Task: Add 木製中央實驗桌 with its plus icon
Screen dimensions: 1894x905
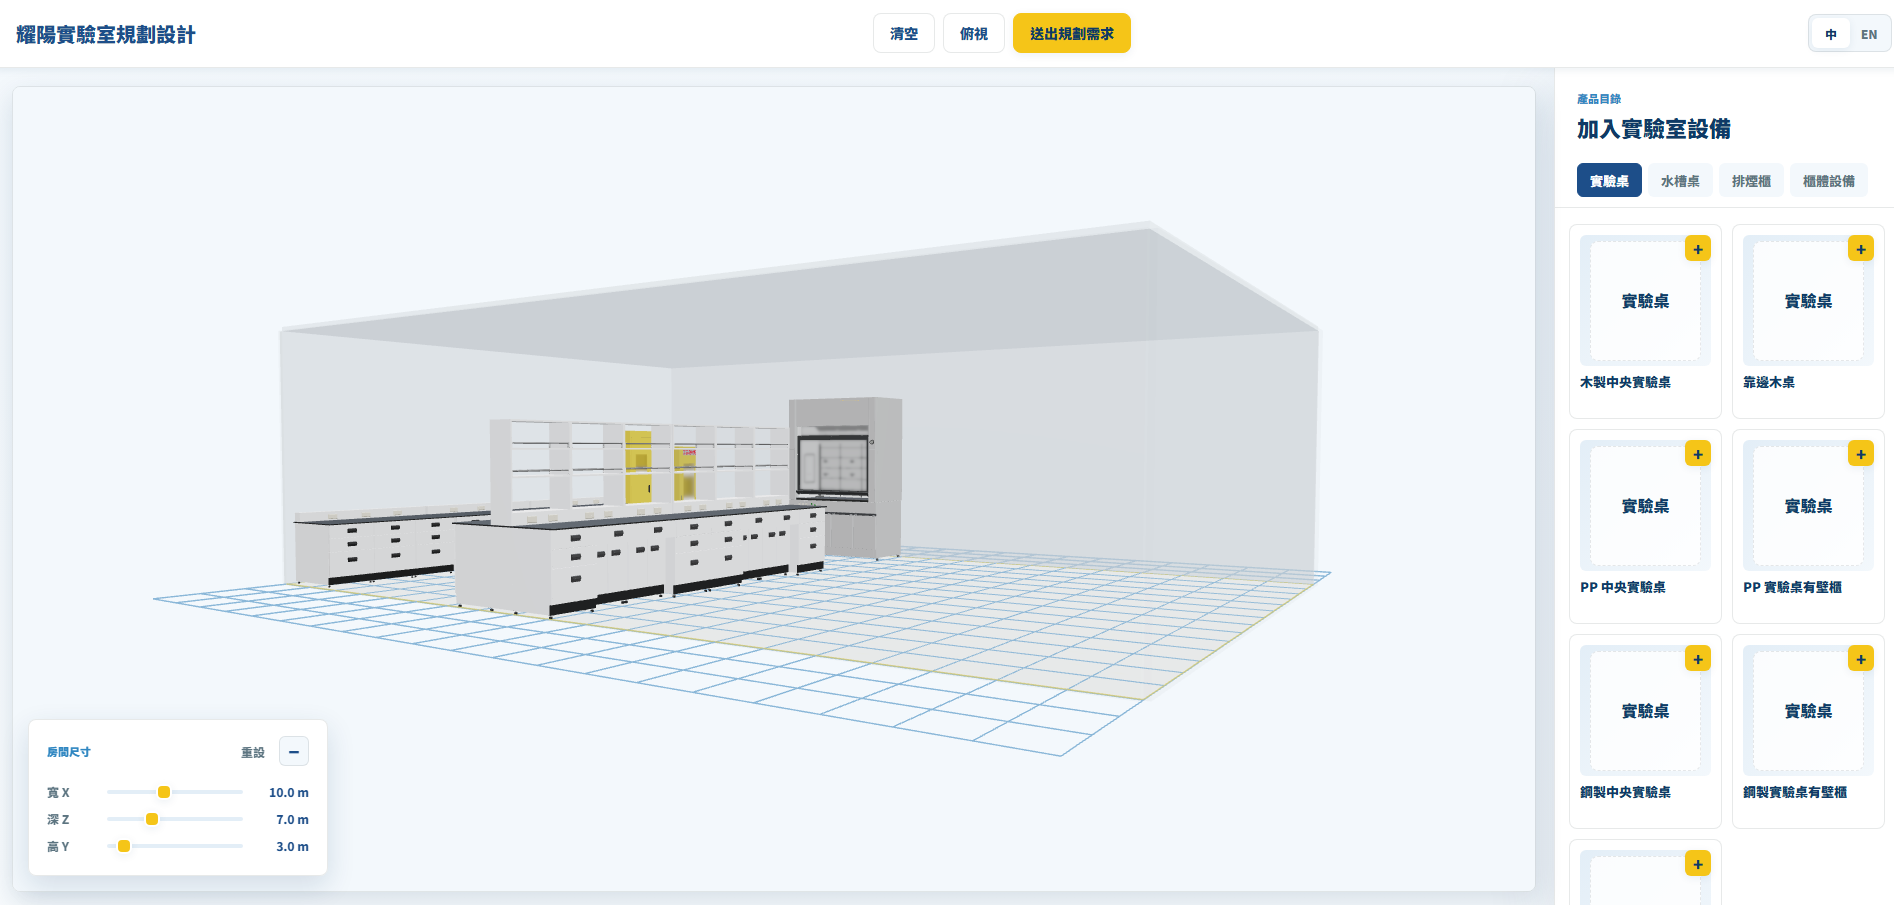Action: (1697, 249)
